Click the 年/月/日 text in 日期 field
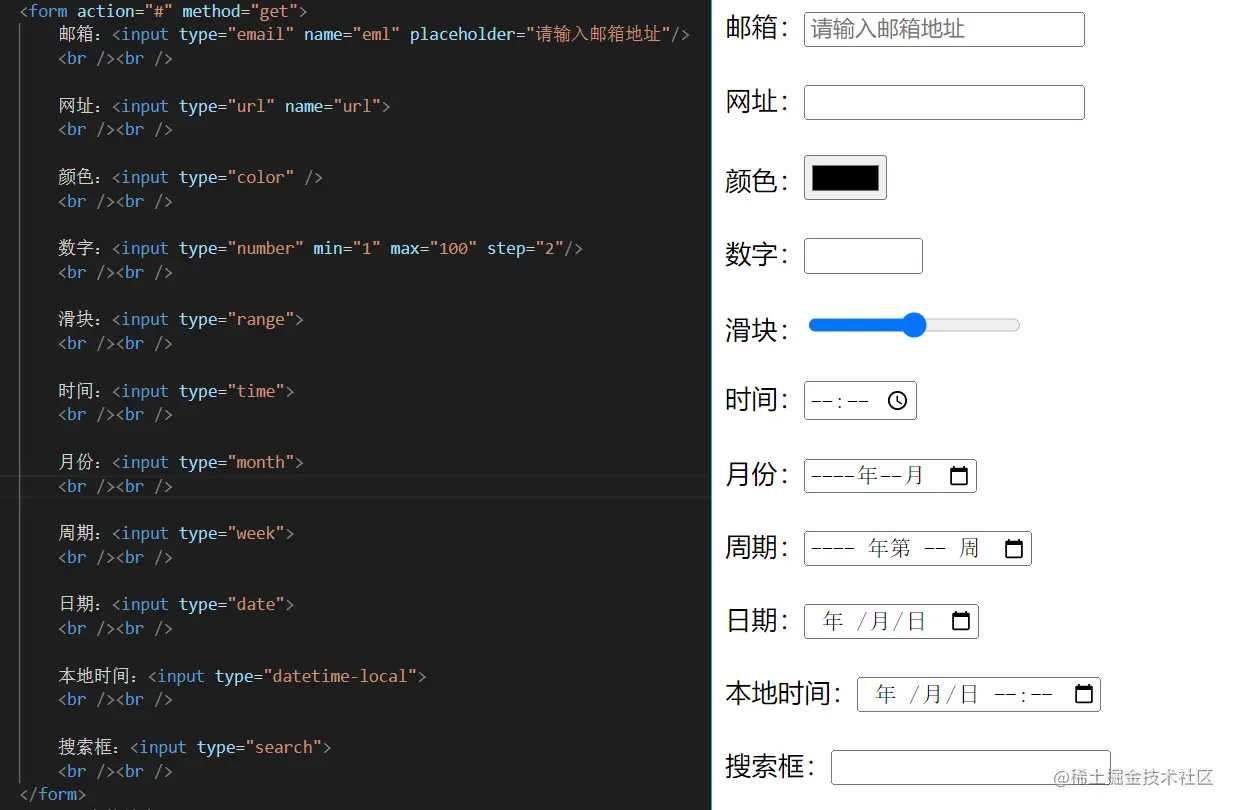This screenshot has height=810, width=1236. 875,621
